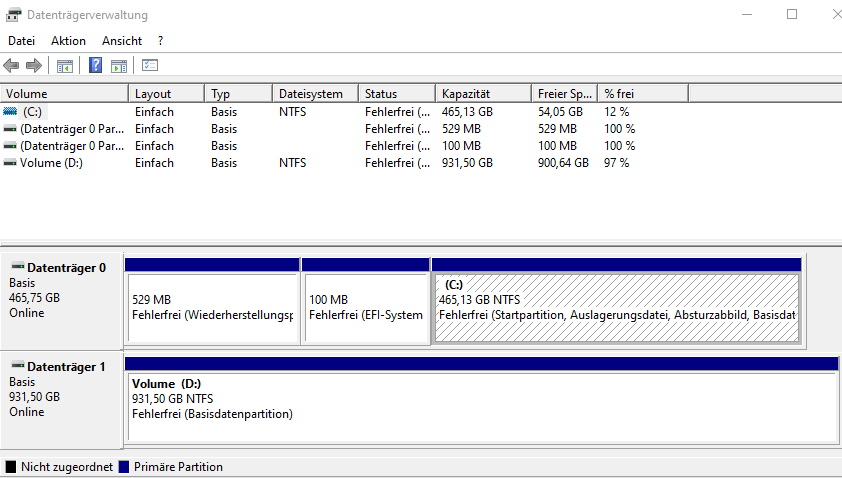Screen dimensions: 842x478
Task: Sort by the Volume column header
Action: pos(64,93)
